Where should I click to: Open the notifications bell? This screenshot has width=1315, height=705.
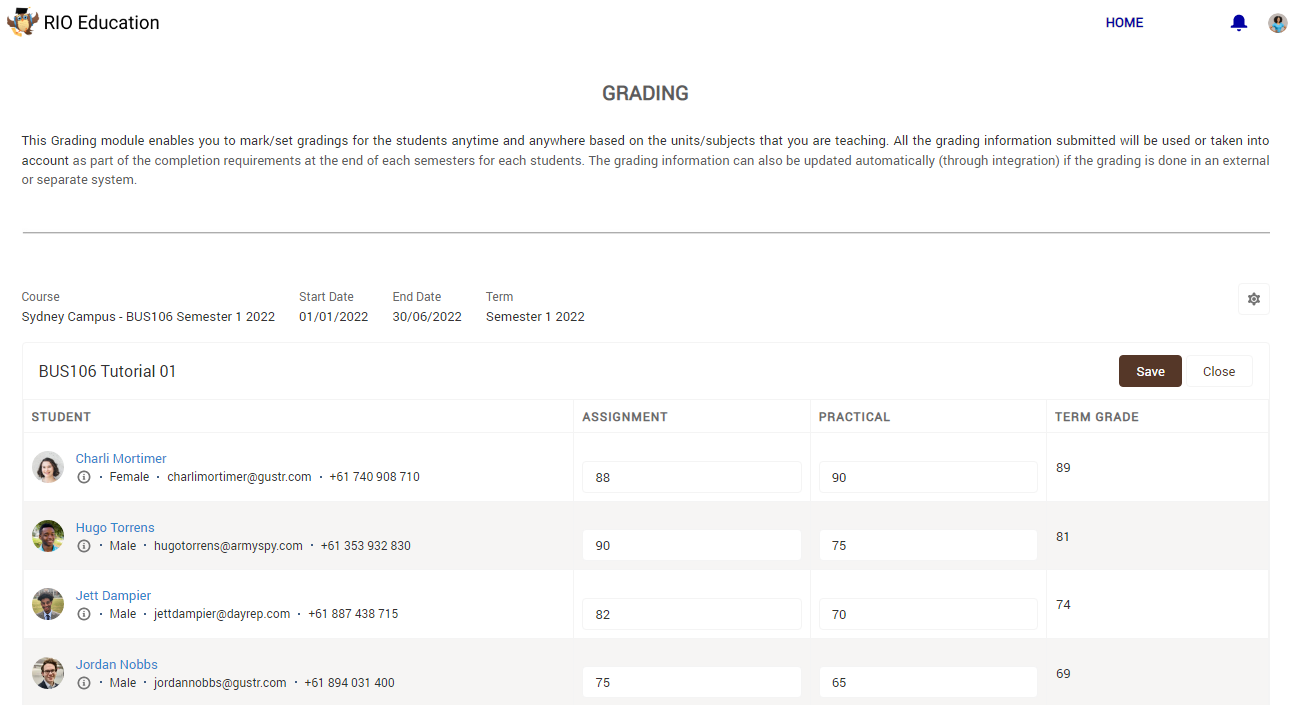tap(1238, 23)
